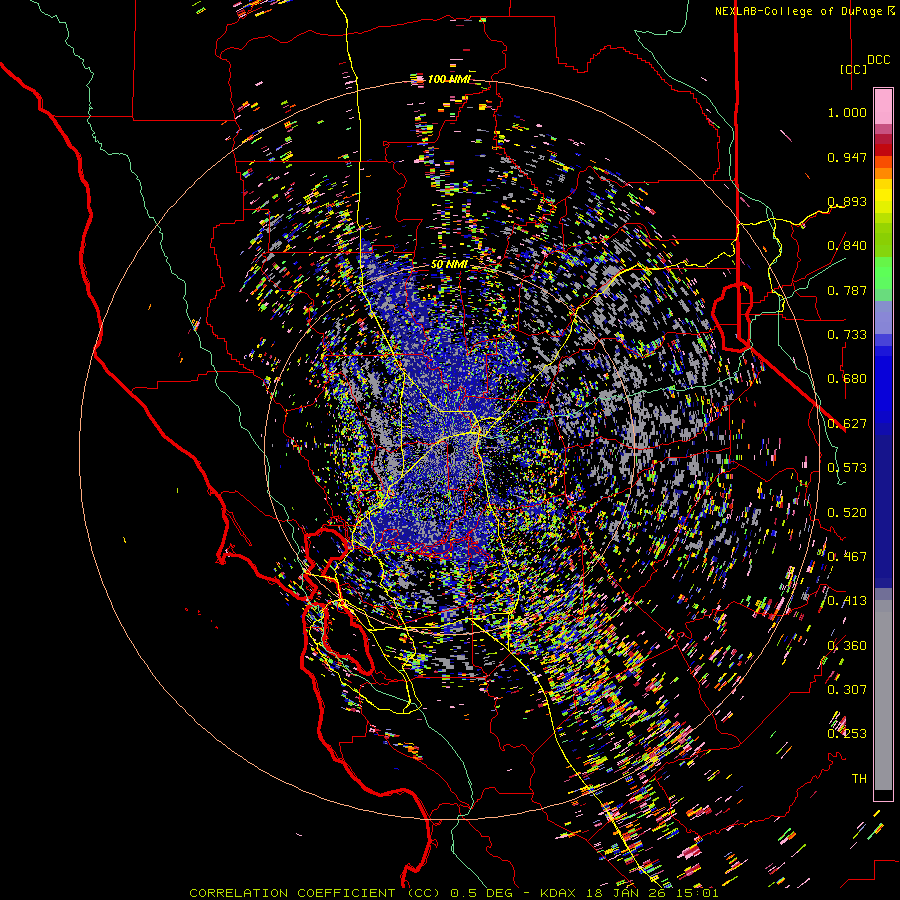900x900 pixels.
Task: Click the 1.000 value on the color scale
Action: [847, 112]
